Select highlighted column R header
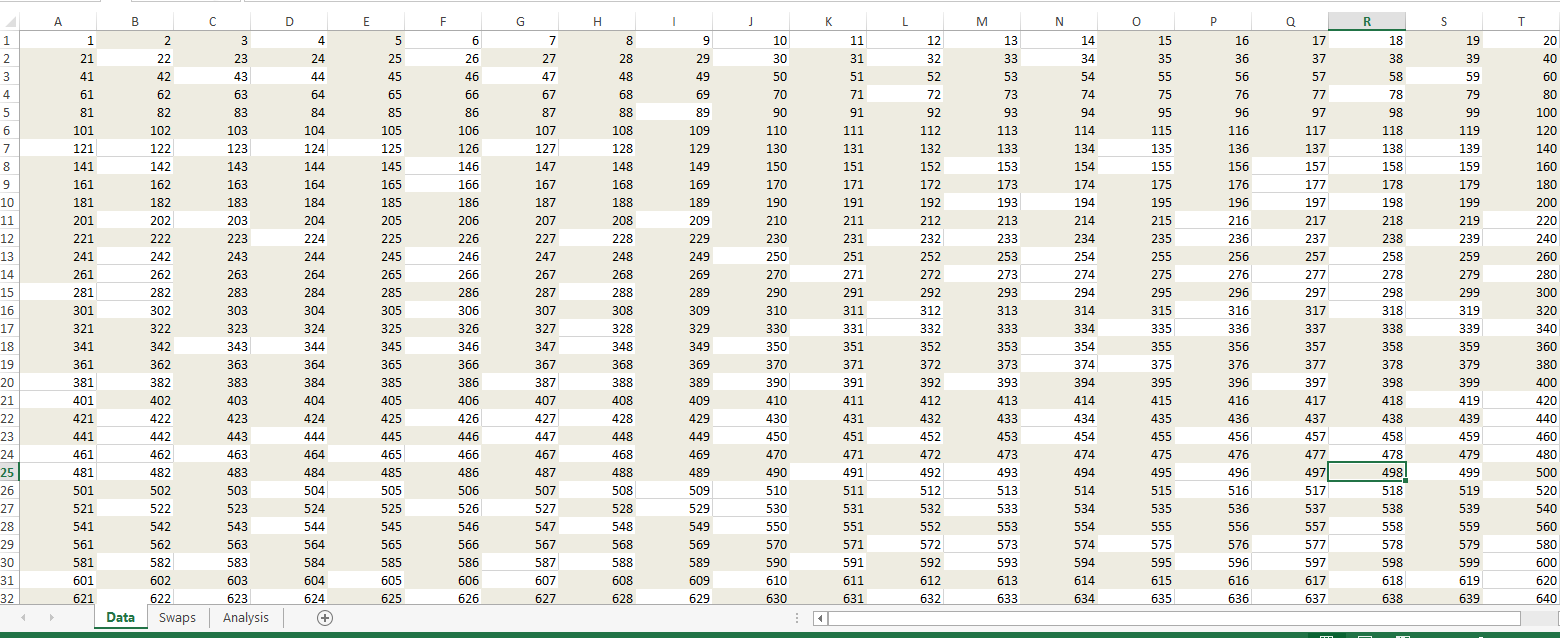Screen dimensions: 1560x638 (x=1367, y=21)
